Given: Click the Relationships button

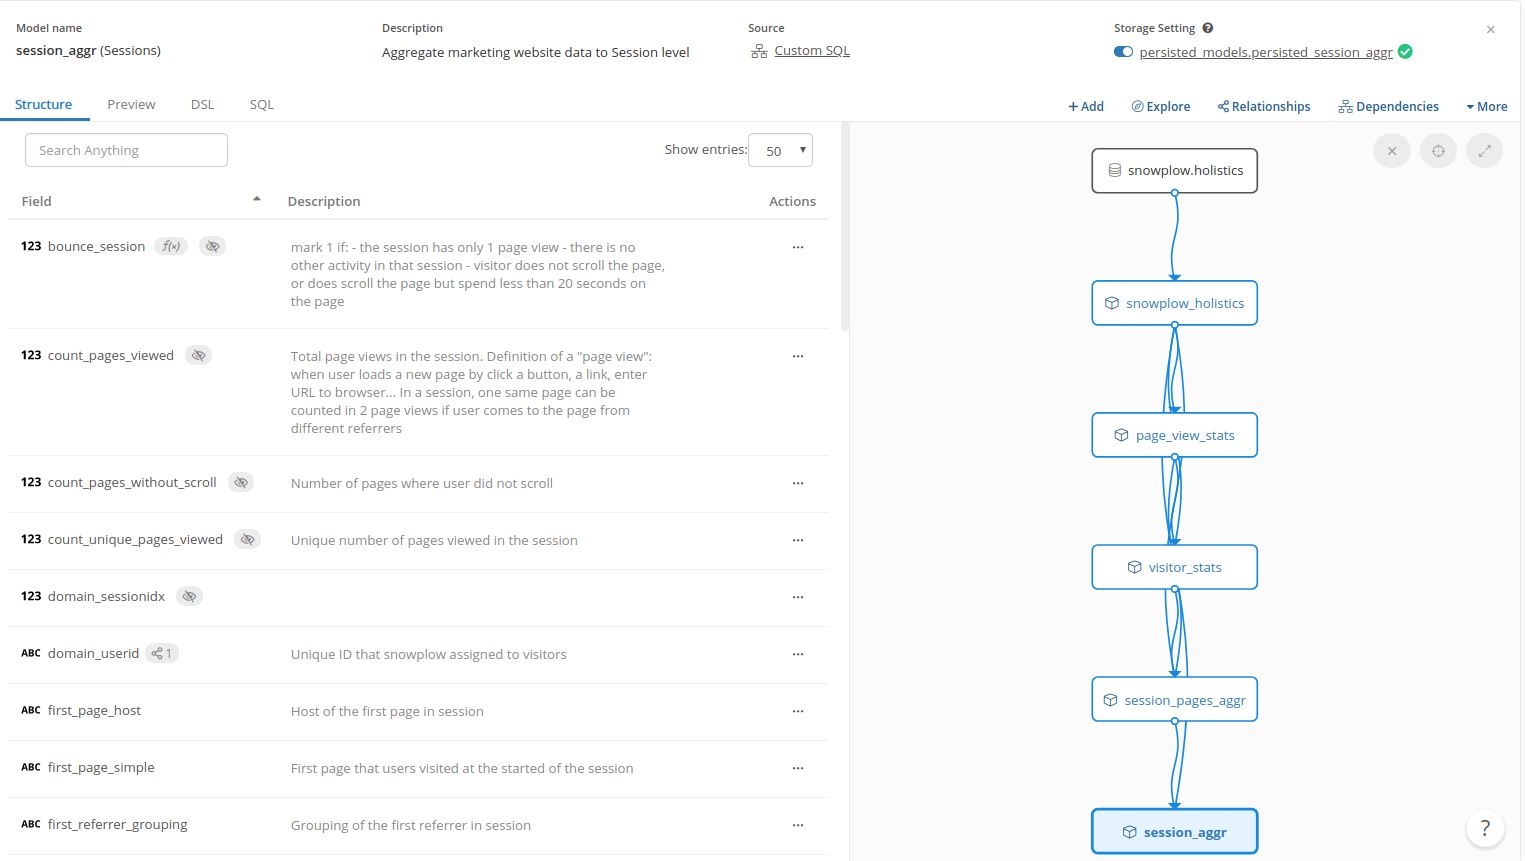Looking at the screenshot, I should point(1264,107).
